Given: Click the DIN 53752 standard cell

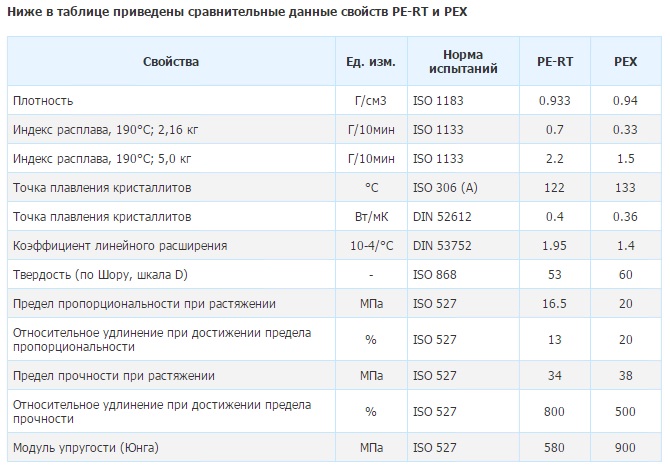Looking at the screenshot, I should pyautogui.click(x=440, y=246).
